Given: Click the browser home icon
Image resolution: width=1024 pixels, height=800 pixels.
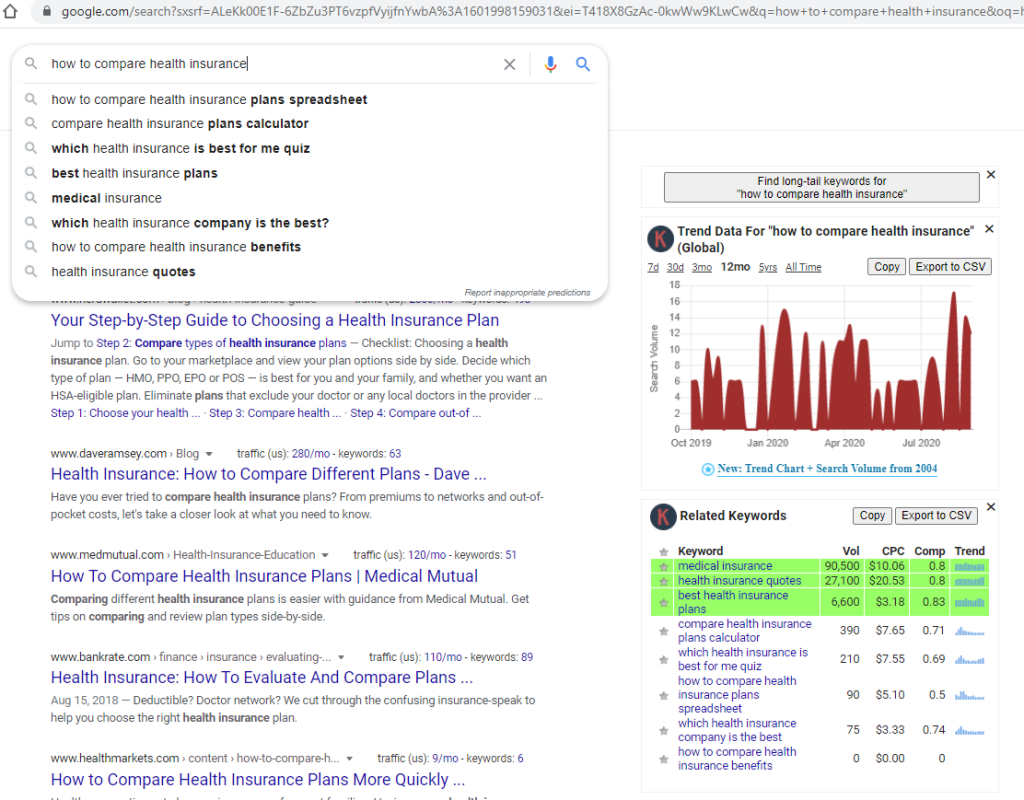Looking at the screenshot, I should [10, 11].
